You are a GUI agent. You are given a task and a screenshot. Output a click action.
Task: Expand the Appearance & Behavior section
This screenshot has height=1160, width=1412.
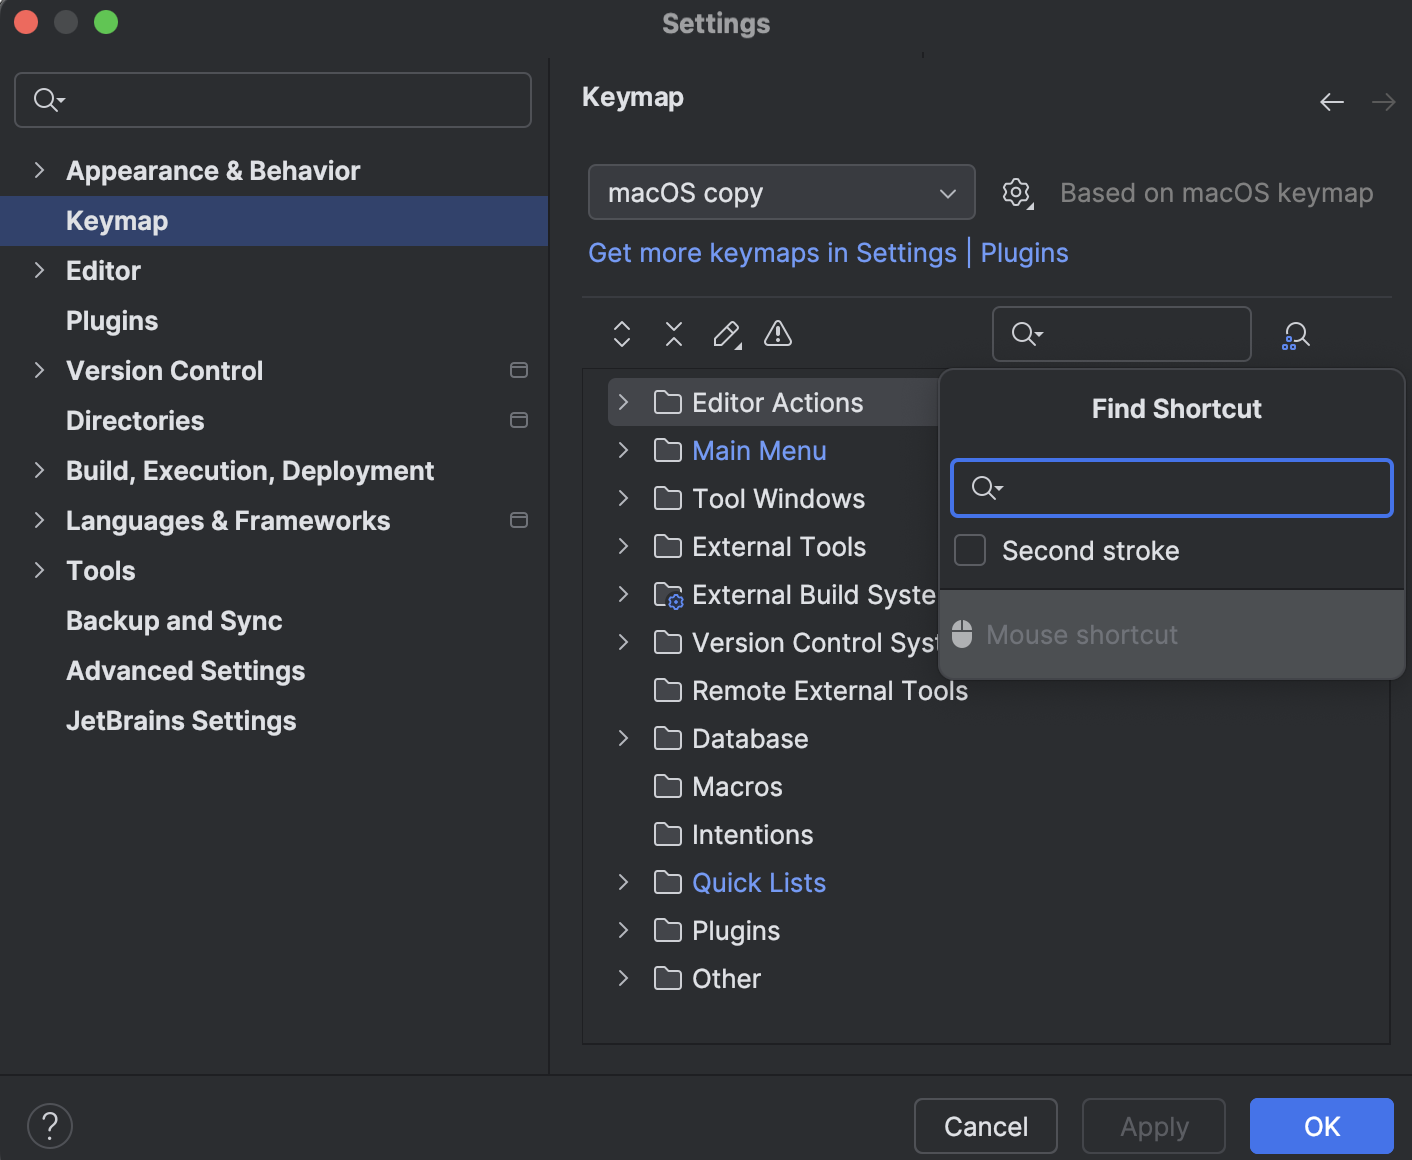[38, 170]
